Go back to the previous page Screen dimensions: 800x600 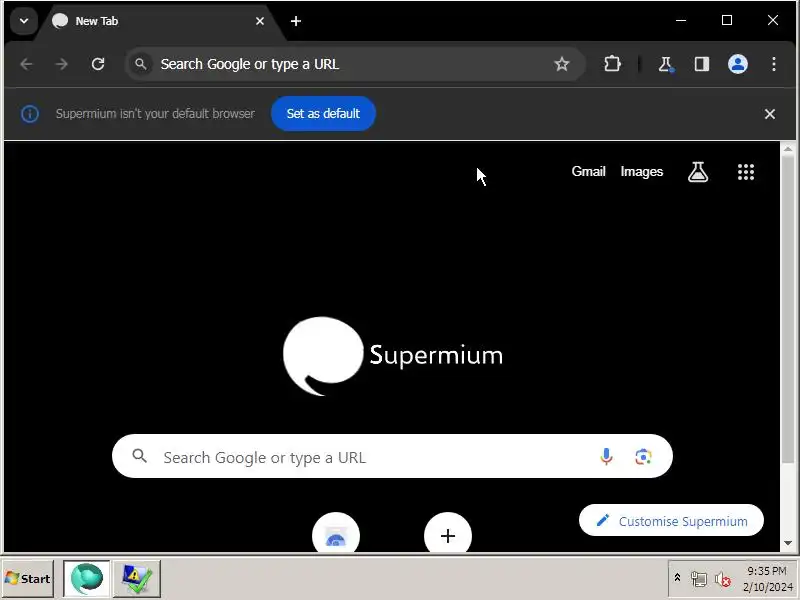tap(26, 64)
